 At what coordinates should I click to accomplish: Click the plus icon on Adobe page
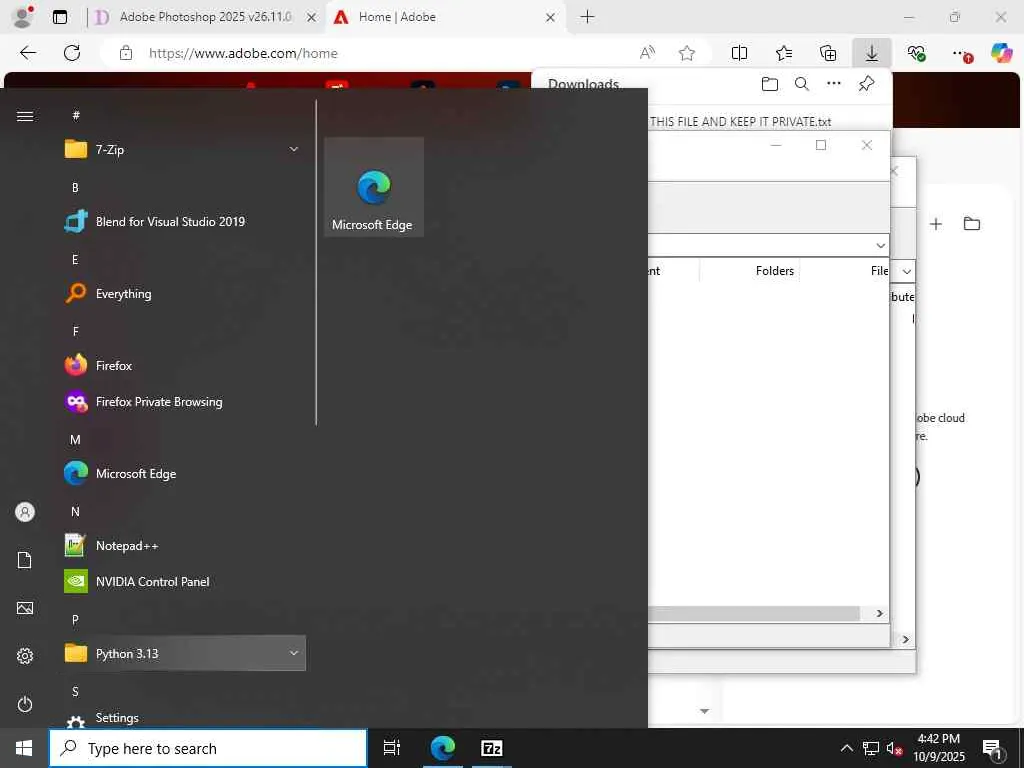(x=936, y=224)
